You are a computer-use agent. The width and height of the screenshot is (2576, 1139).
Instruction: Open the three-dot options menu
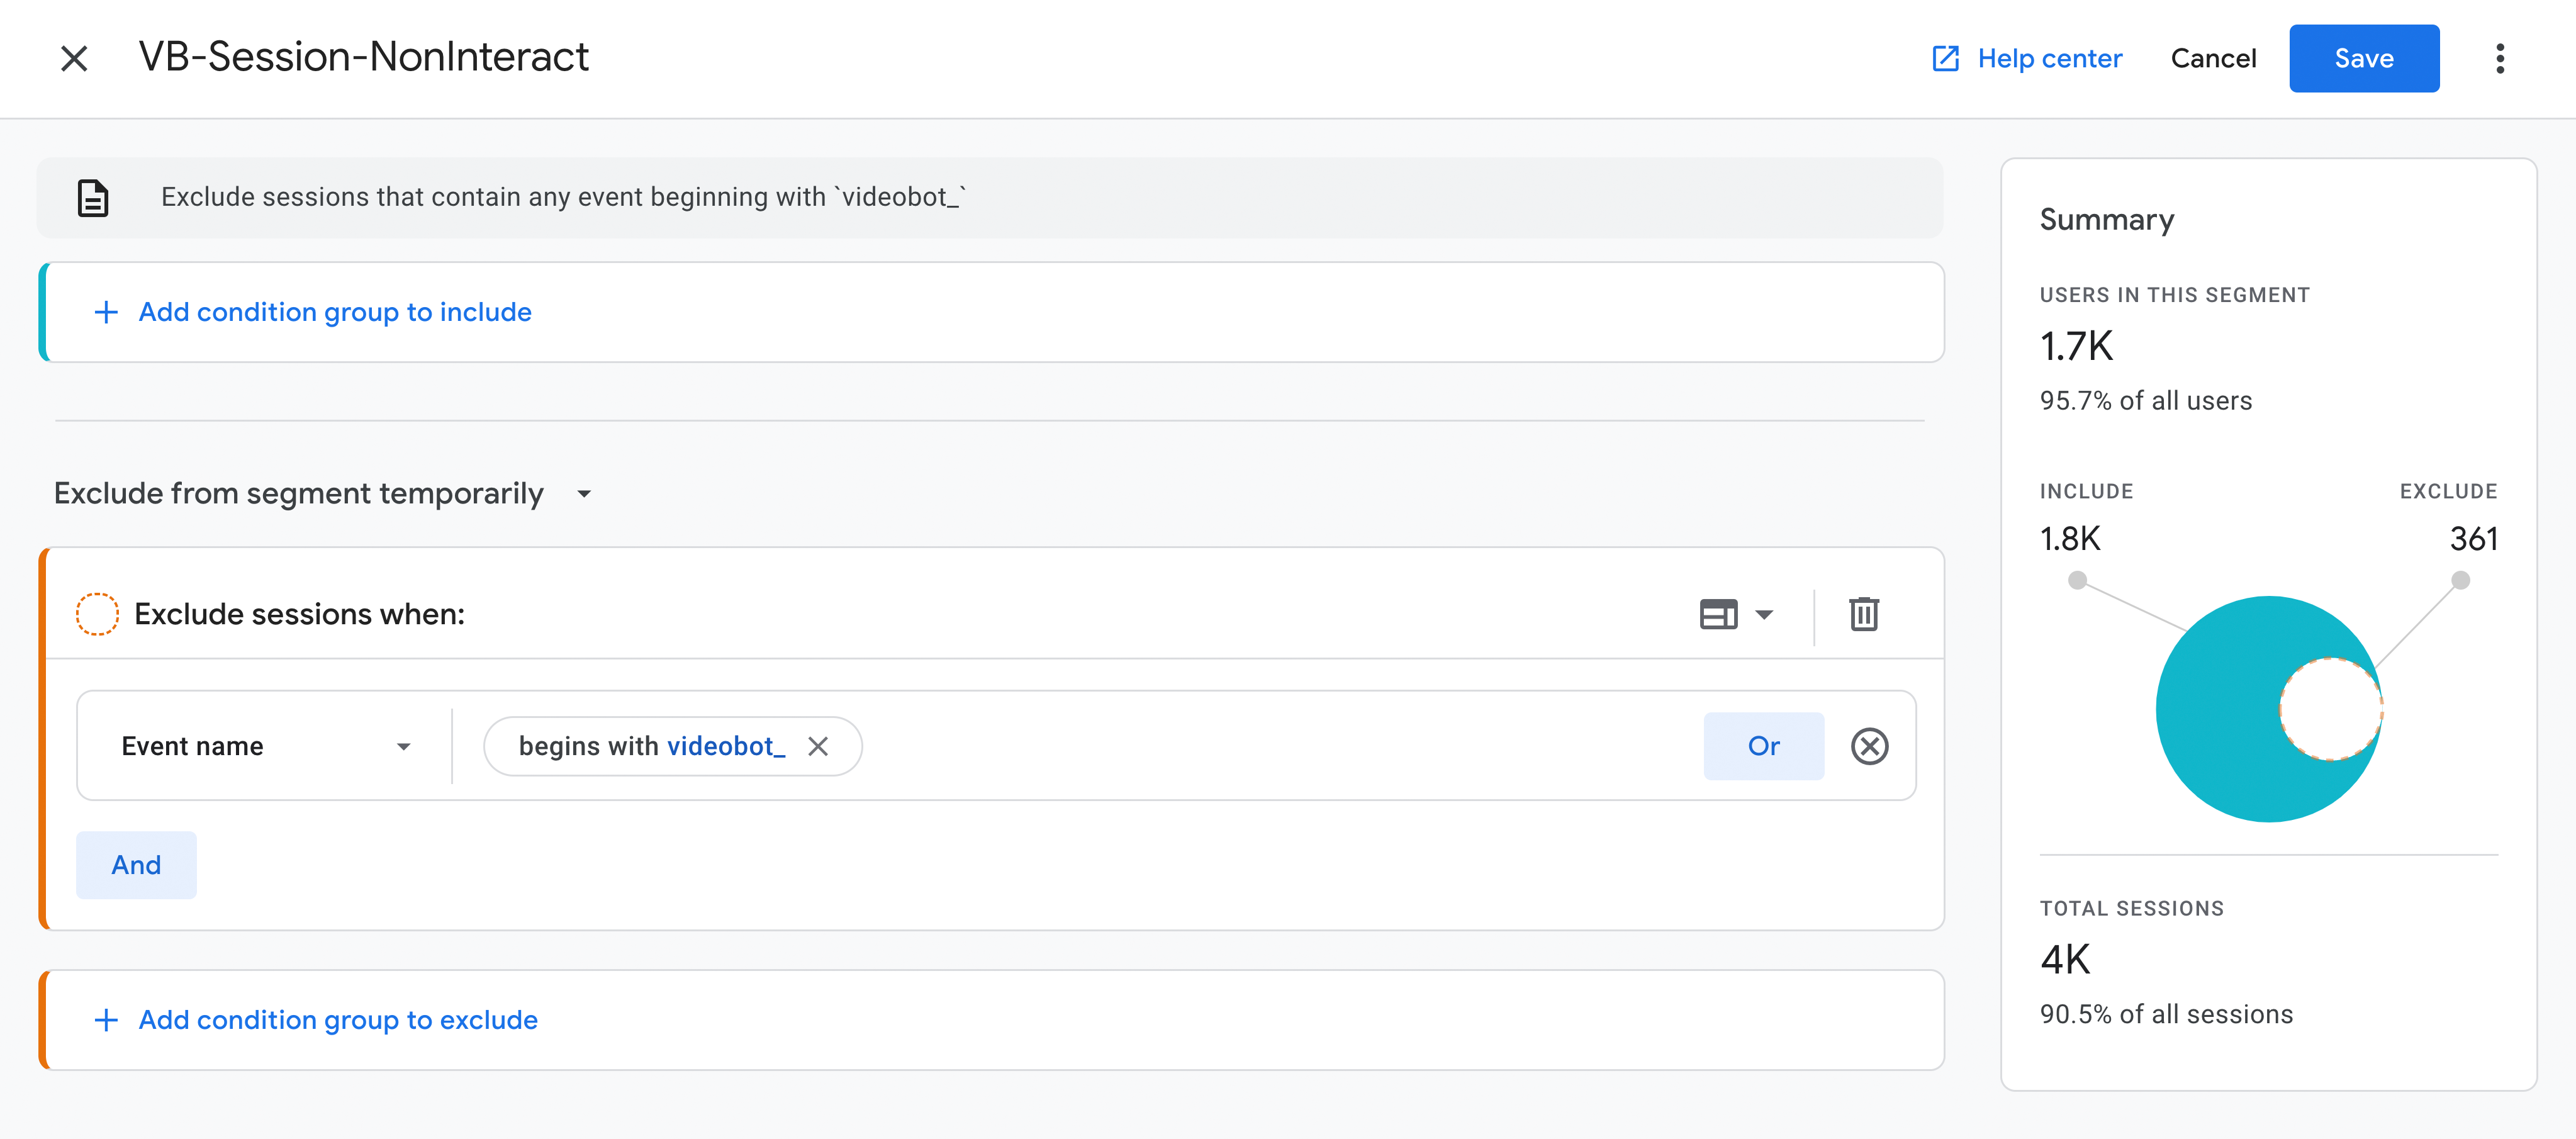tap(2500, 58)
